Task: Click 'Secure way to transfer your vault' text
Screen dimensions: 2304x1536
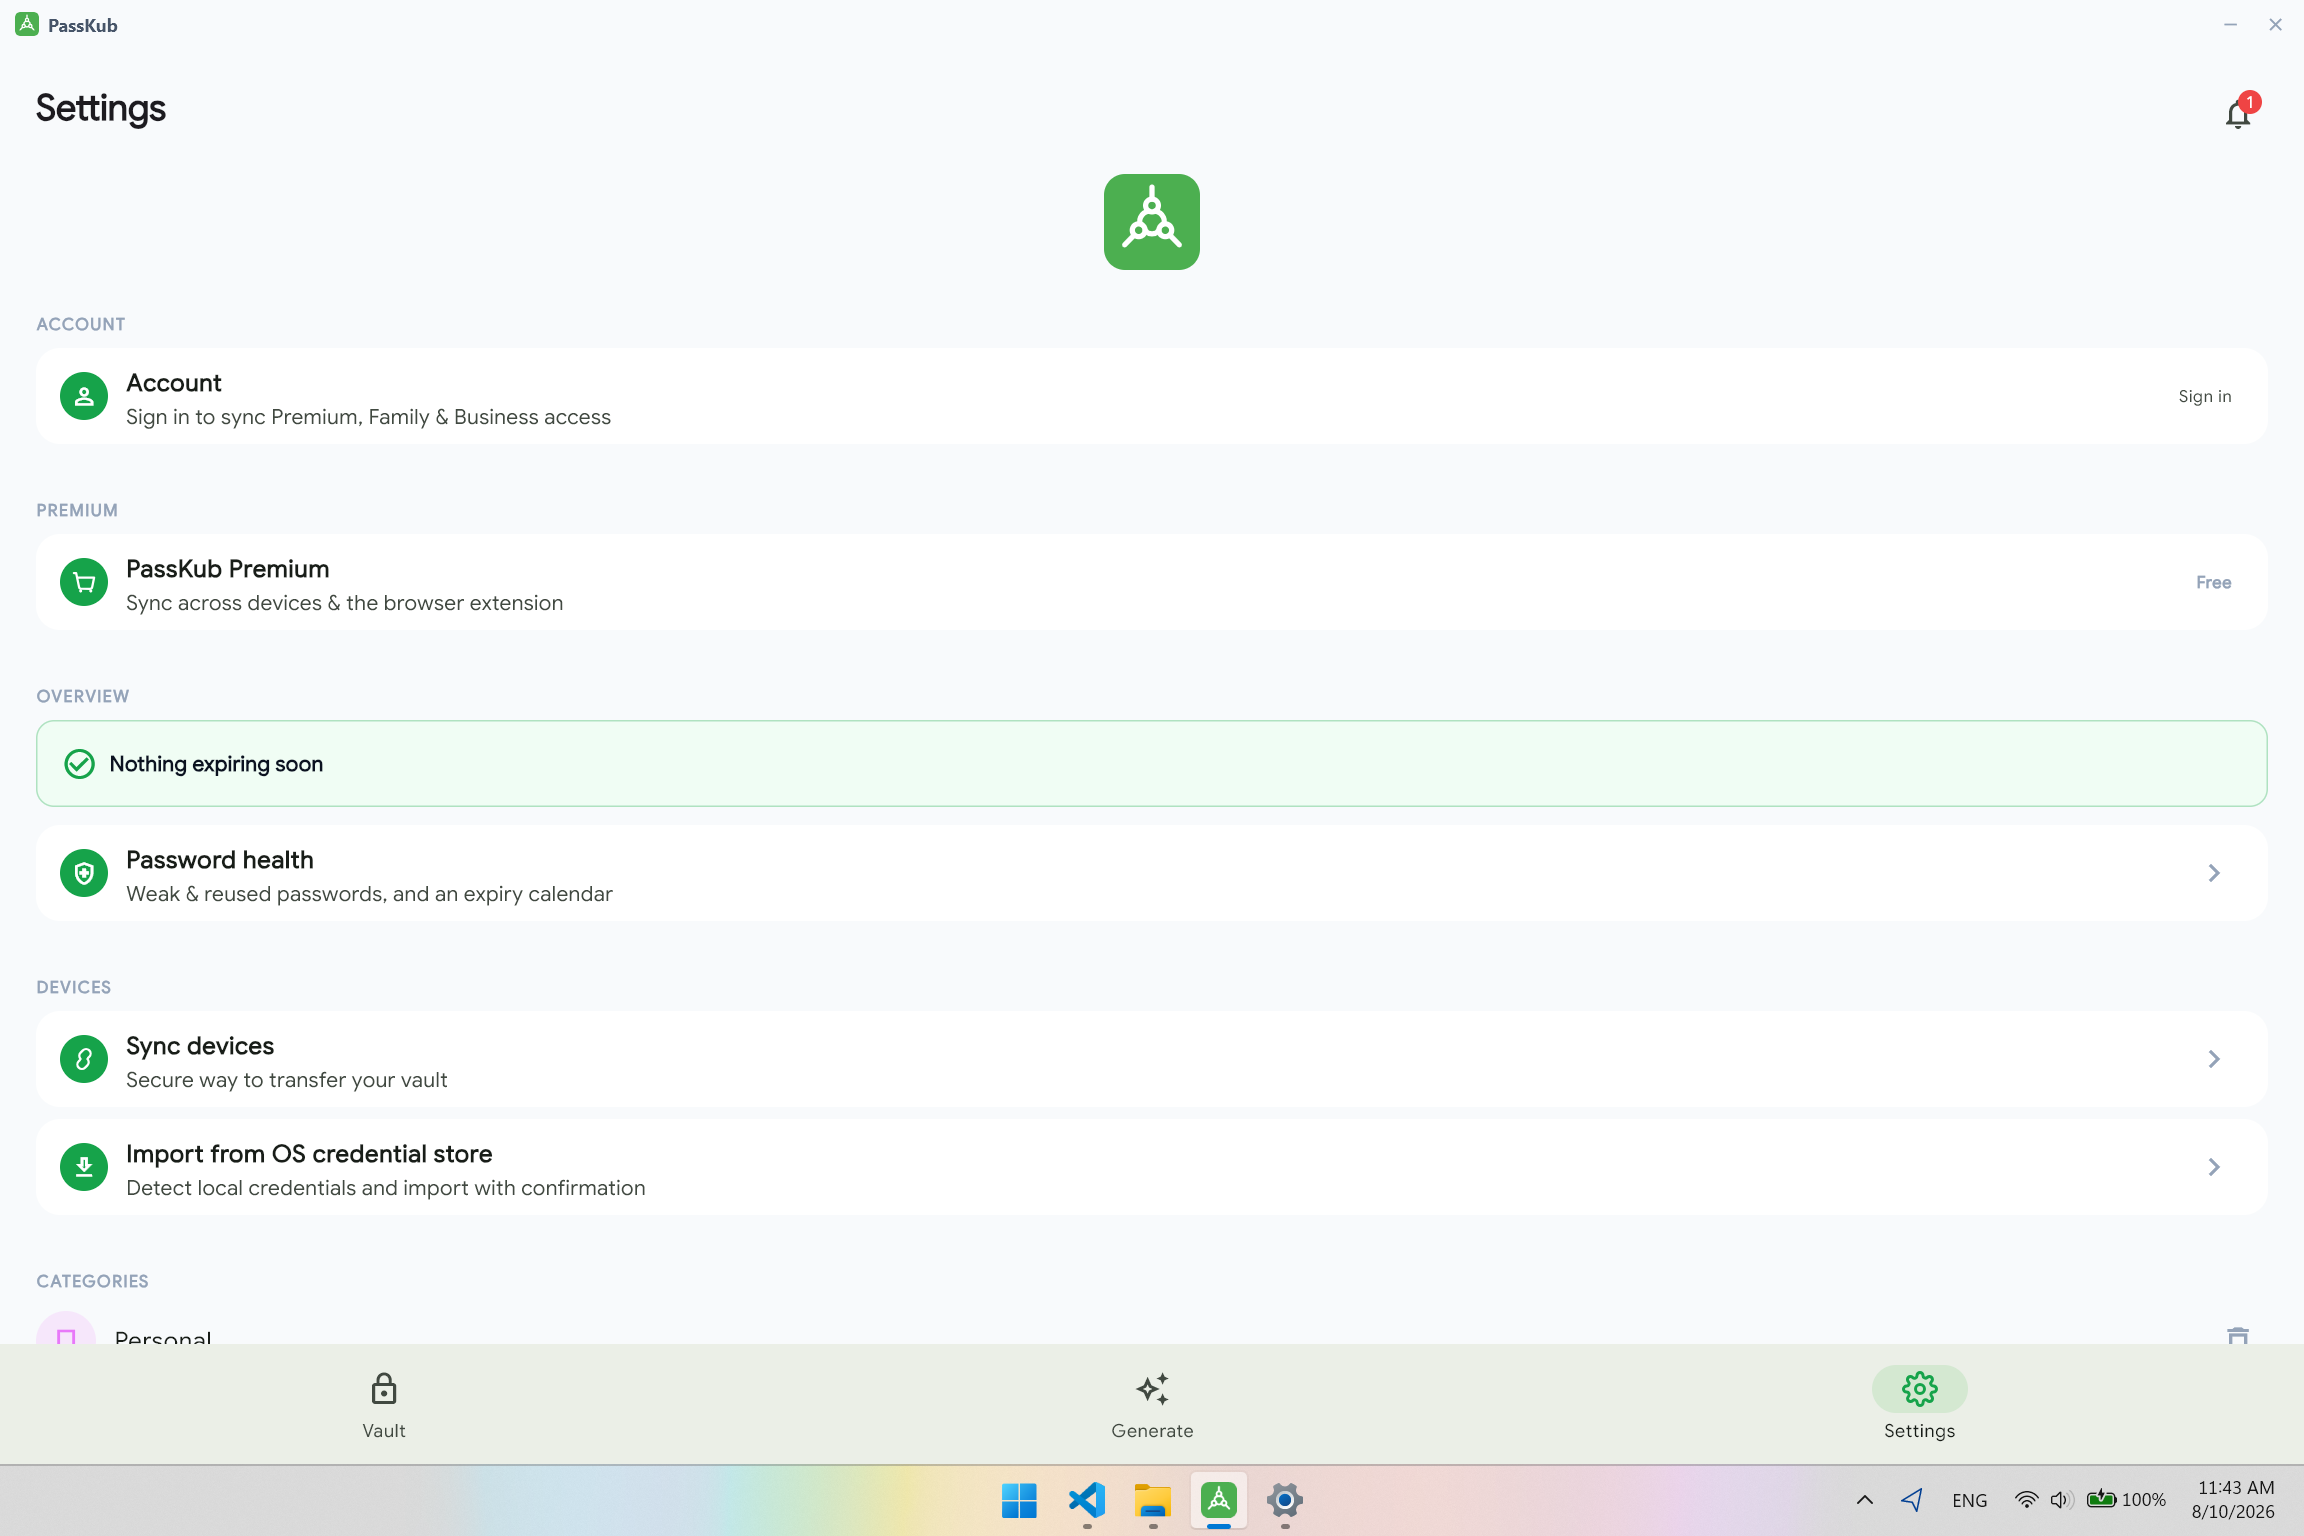Action: (x=286, y=1080)
